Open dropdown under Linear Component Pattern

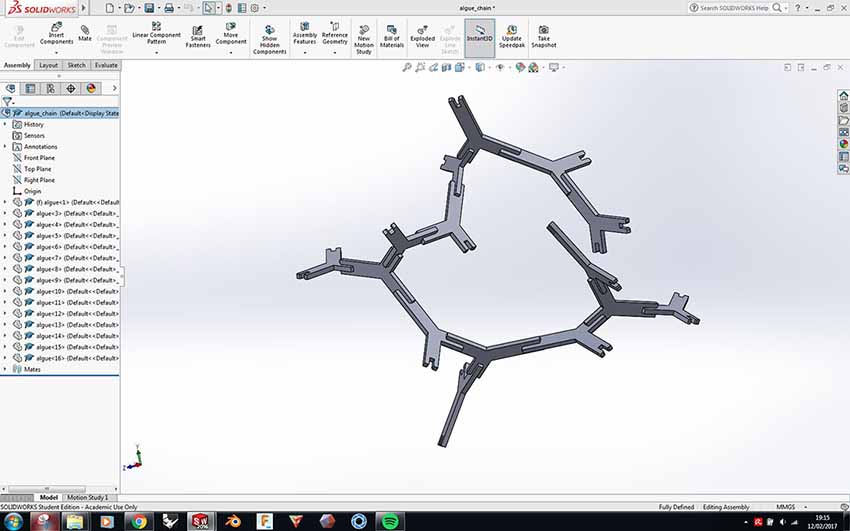tap(157, 53)
